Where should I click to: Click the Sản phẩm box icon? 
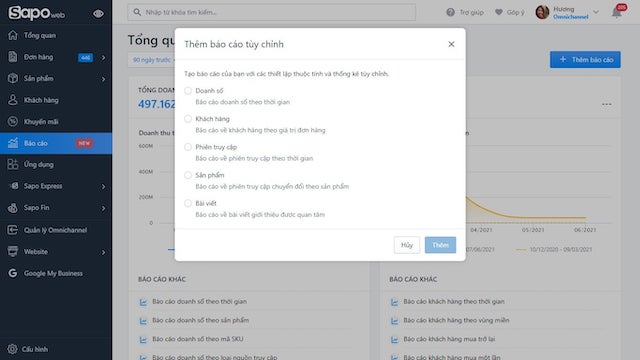pos(13,78)
